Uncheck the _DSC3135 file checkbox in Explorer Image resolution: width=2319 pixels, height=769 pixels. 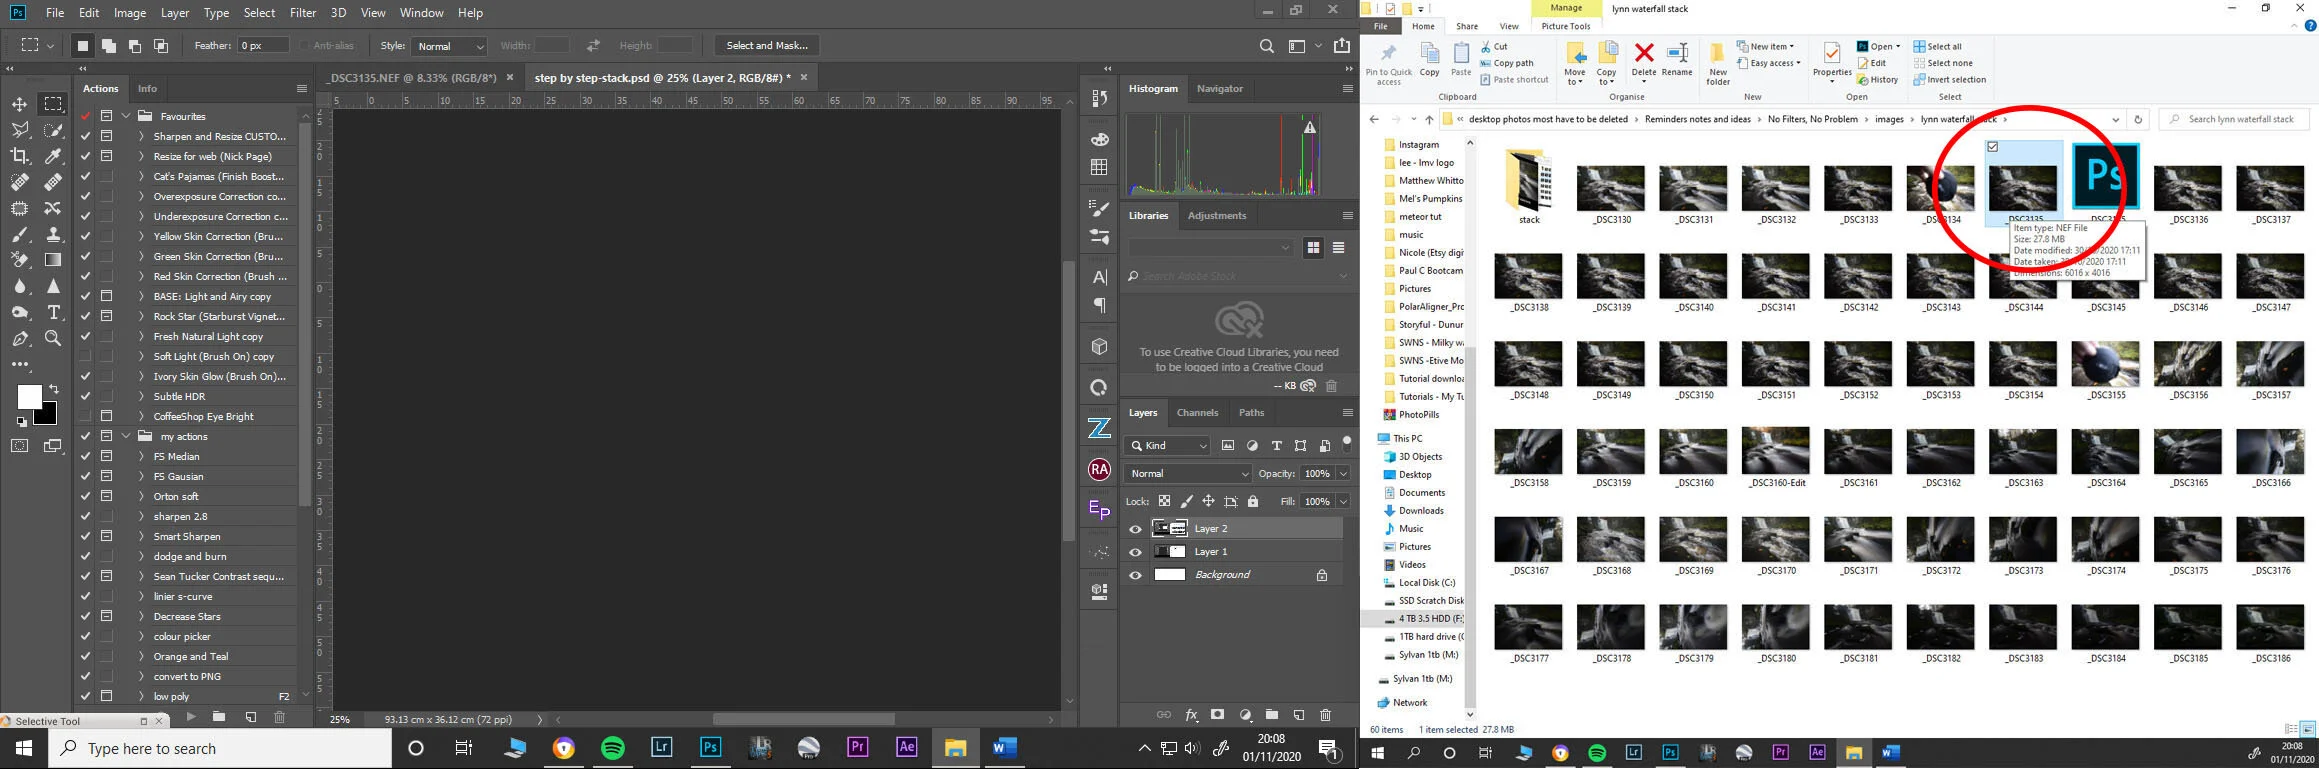(1993, 147)
